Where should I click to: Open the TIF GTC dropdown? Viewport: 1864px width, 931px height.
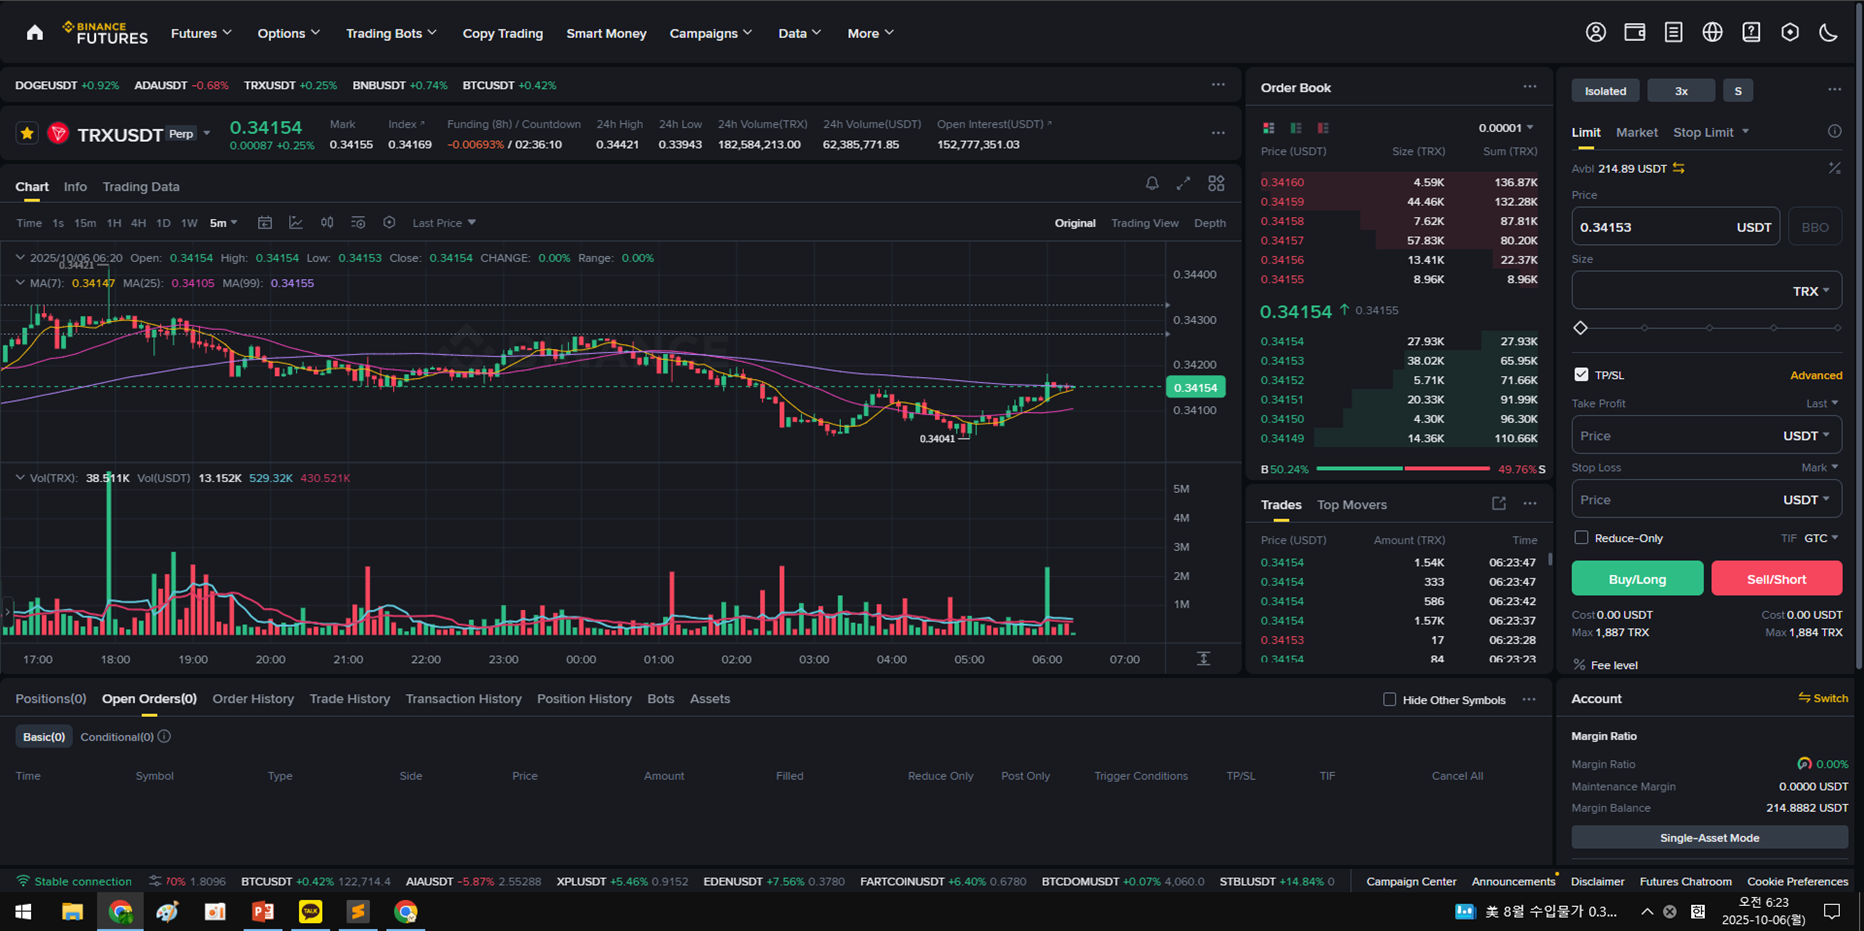pyautogui.click(x=1821, y=538)
